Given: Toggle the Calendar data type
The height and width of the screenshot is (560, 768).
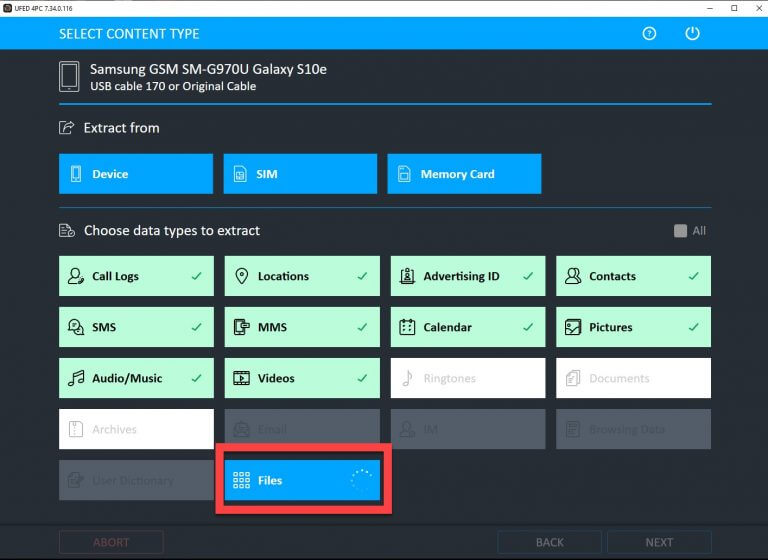Looking at the screenshot, I should [468, 327].
